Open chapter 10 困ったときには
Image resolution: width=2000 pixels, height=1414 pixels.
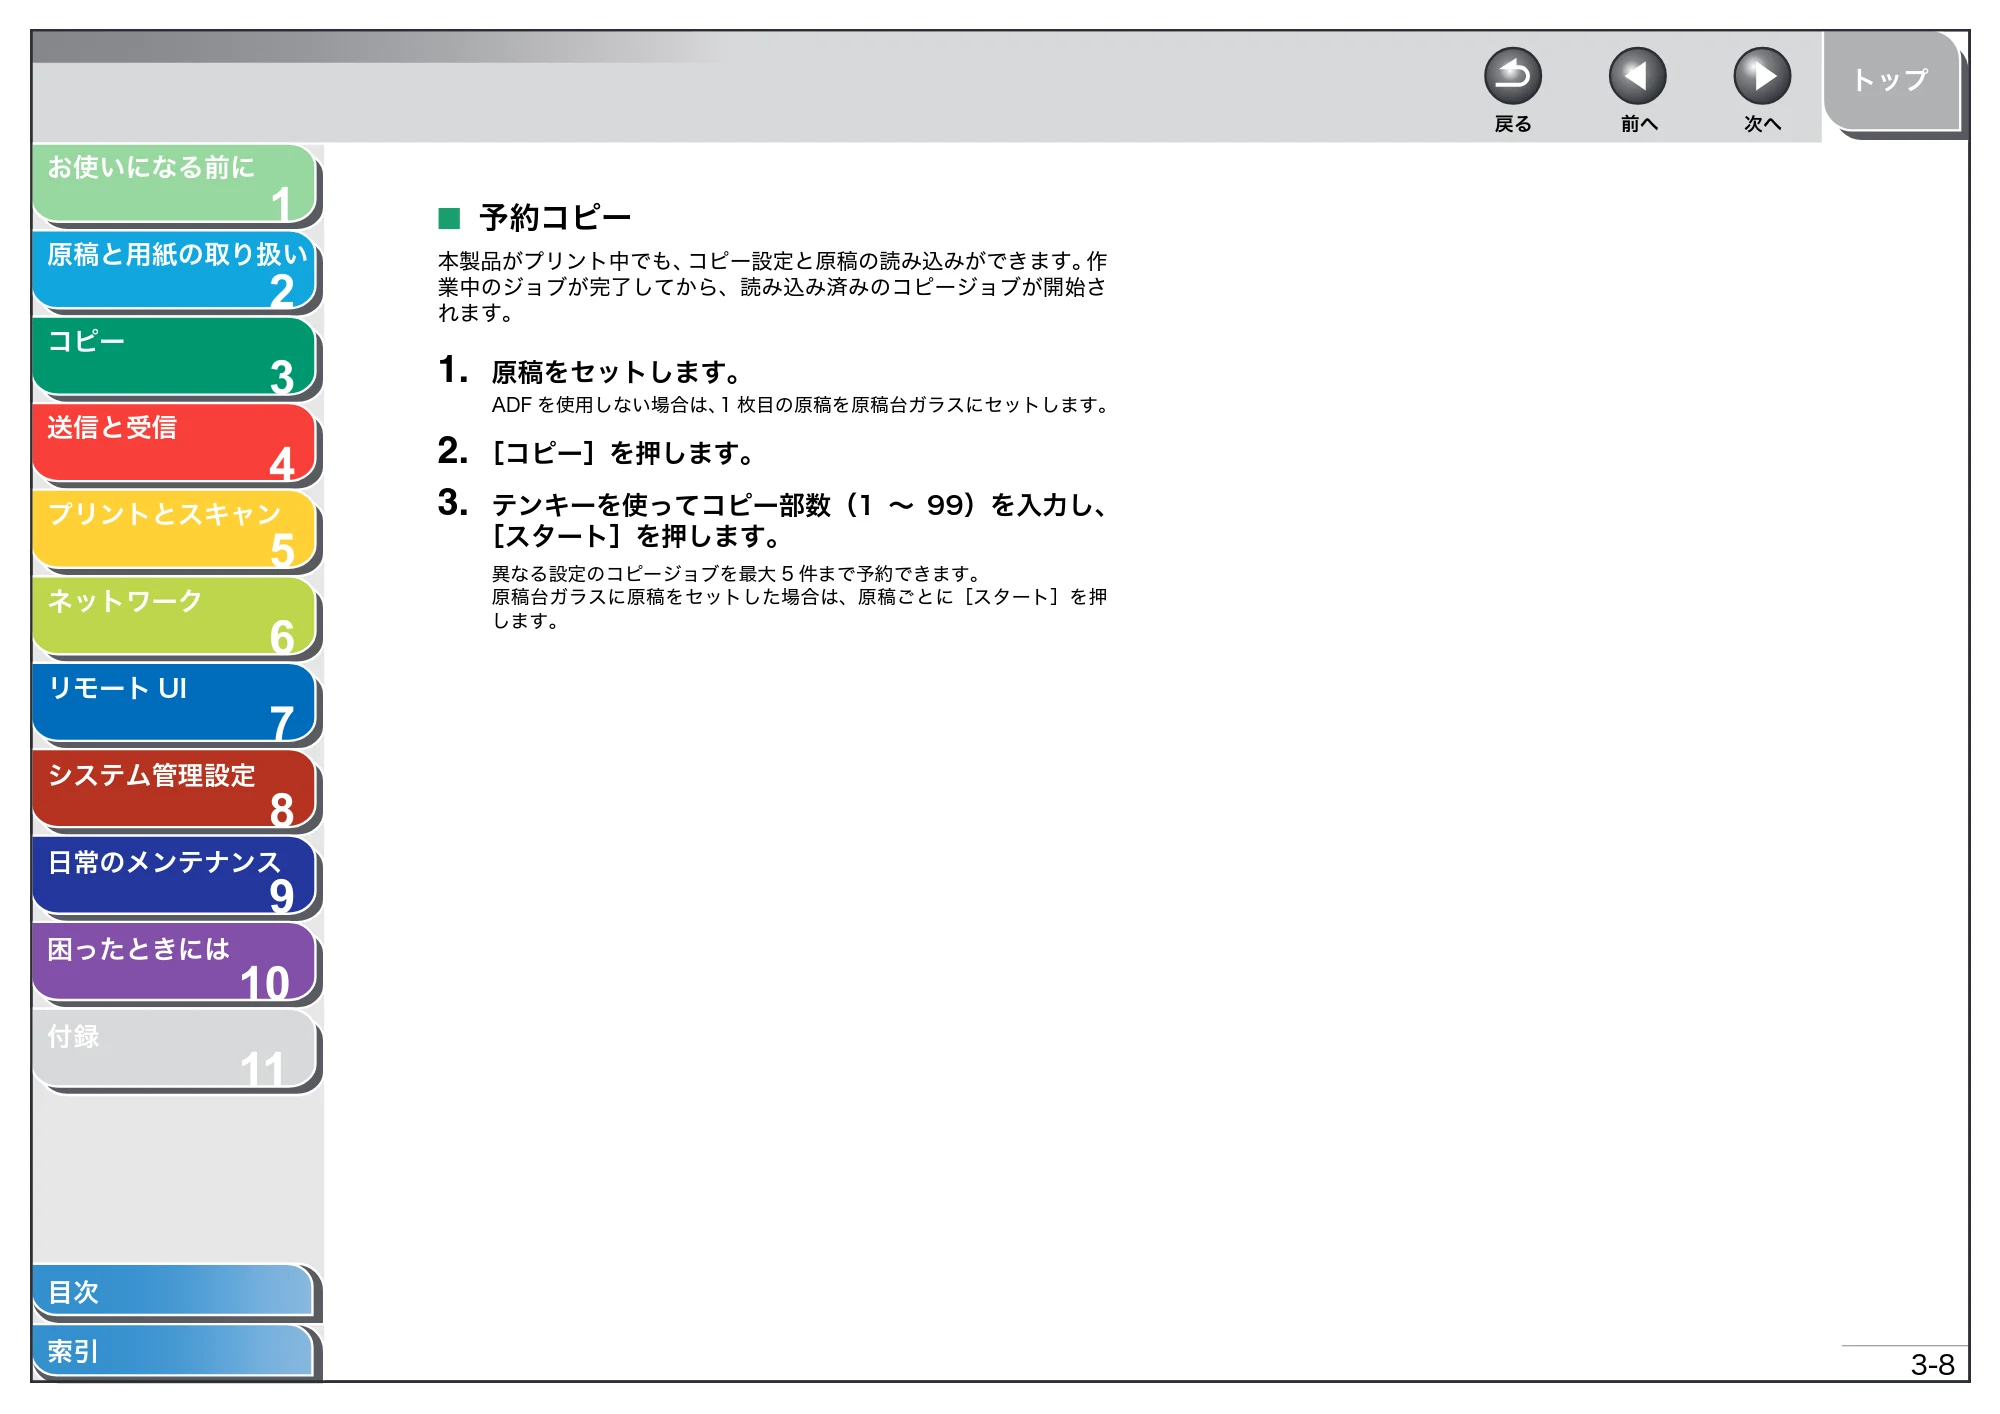point(175,963)
